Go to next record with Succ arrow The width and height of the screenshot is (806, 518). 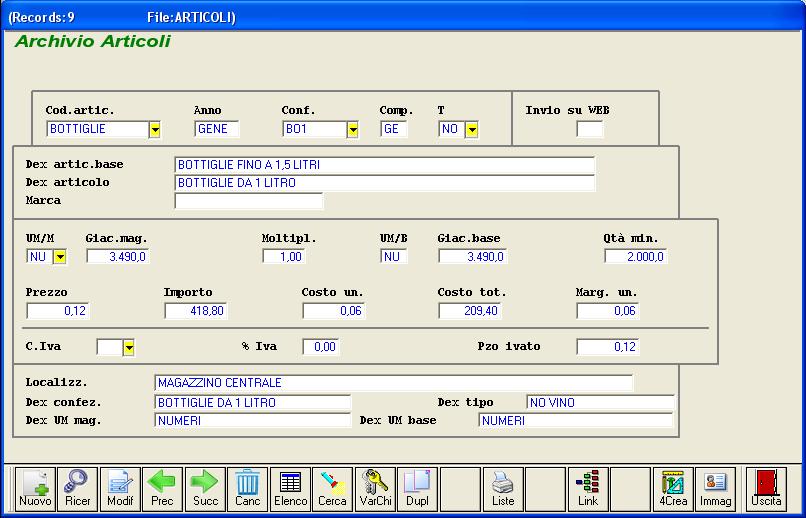click(x=205, y=489)
